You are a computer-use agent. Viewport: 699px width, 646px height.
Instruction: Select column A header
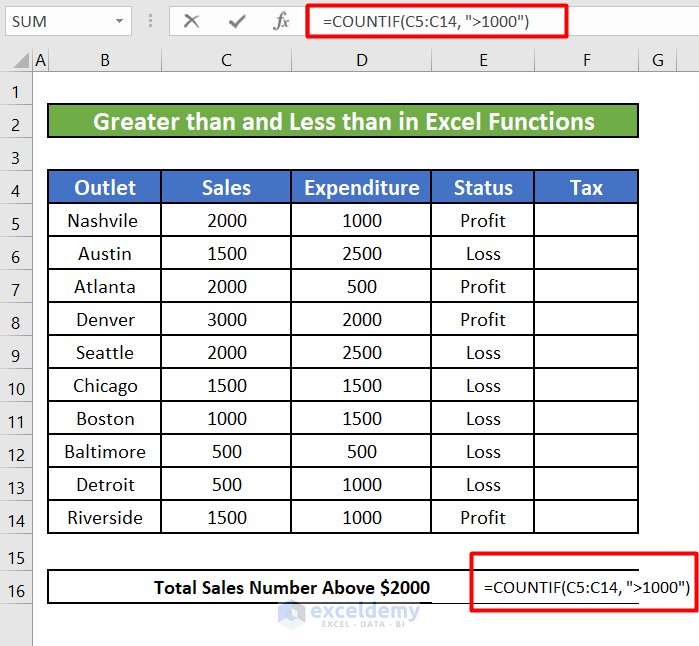coord(41,60)
